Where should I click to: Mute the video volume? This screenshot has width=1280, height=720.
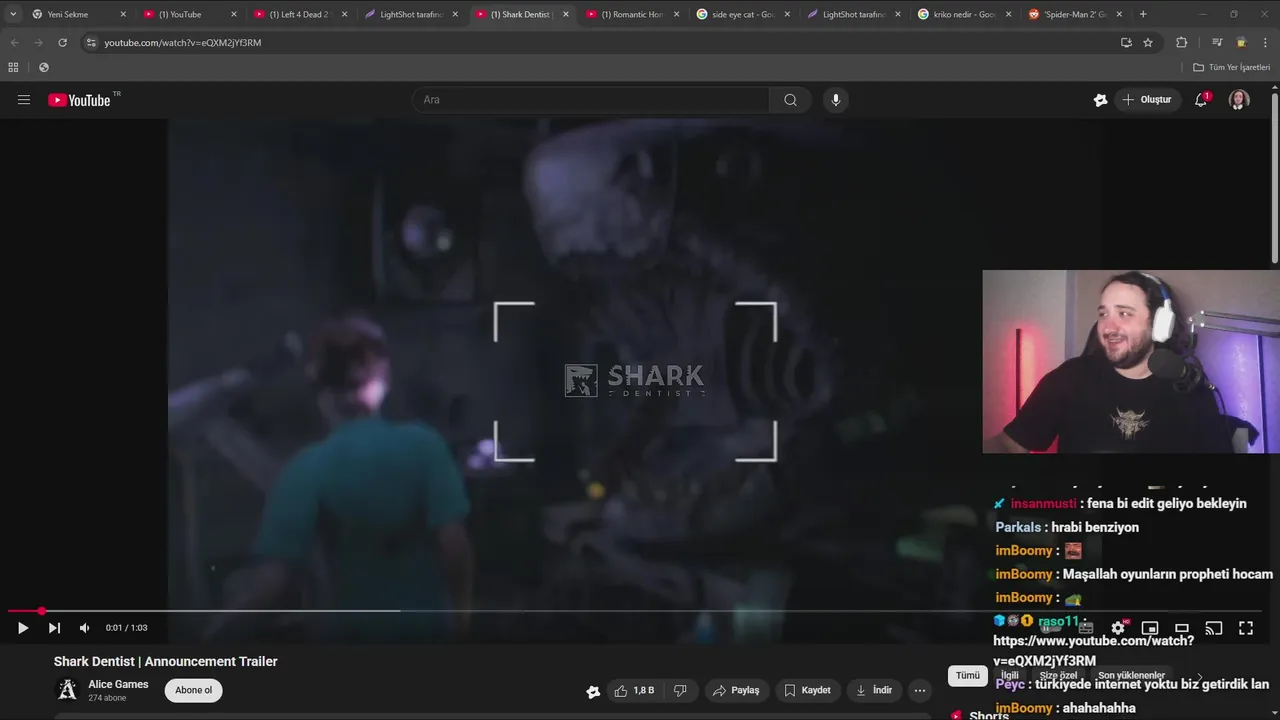84,628
